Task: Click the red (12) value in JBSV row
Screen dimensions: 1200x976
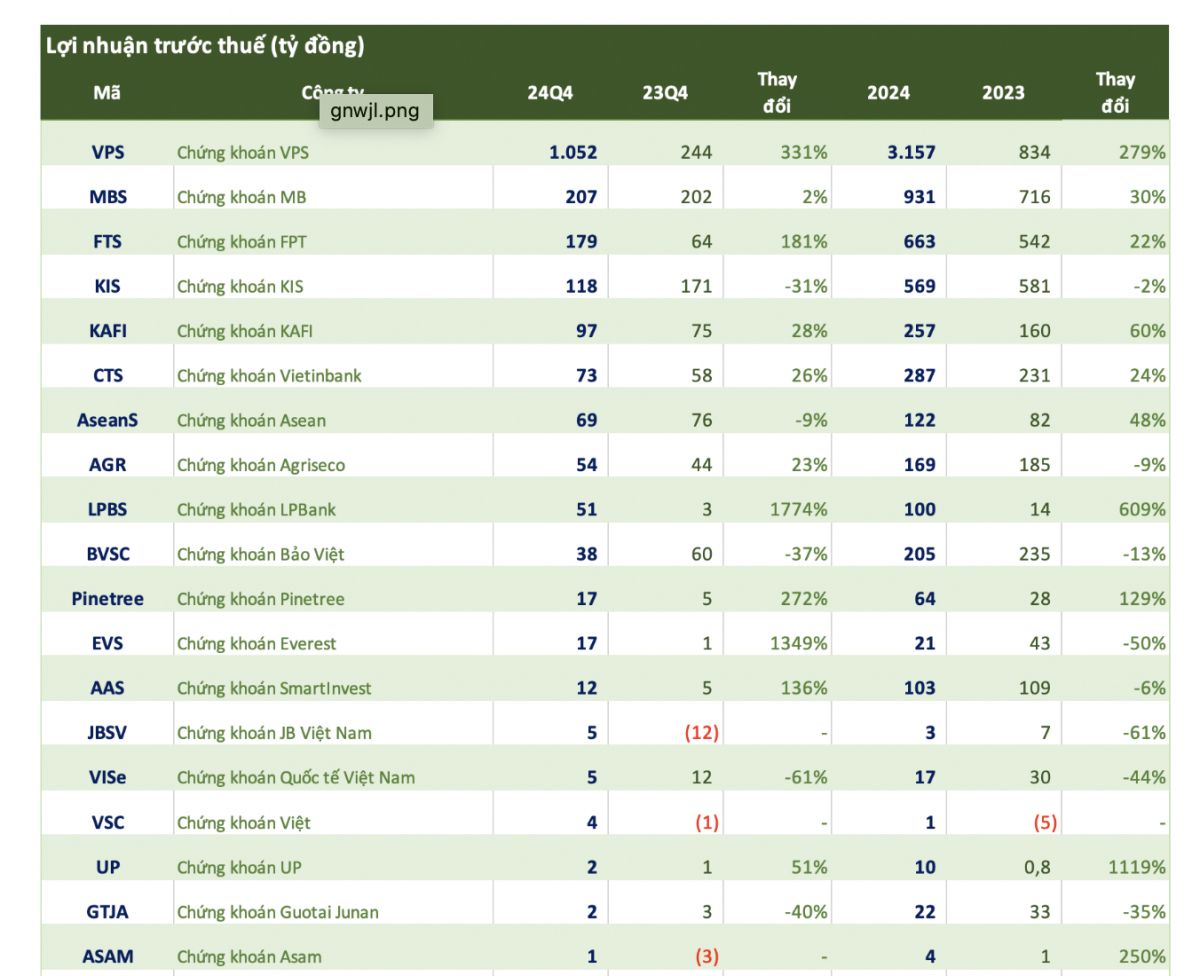Action: (702, 732)
